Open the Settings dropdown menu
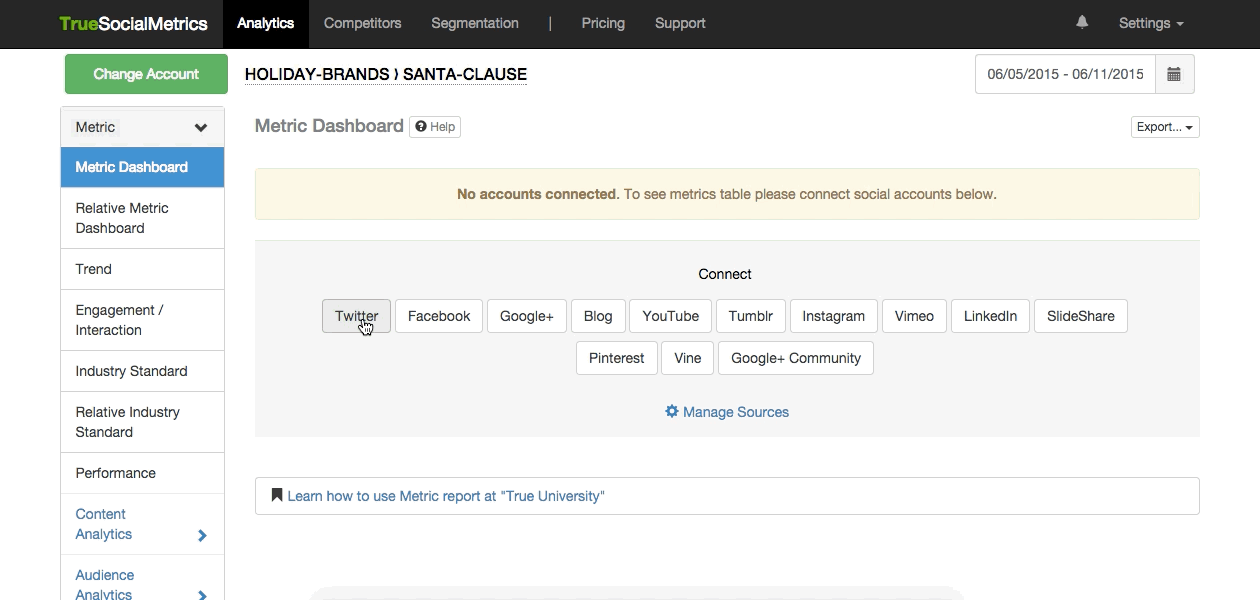This screenshot has width=1260, height=600. tap(1150, 23)
